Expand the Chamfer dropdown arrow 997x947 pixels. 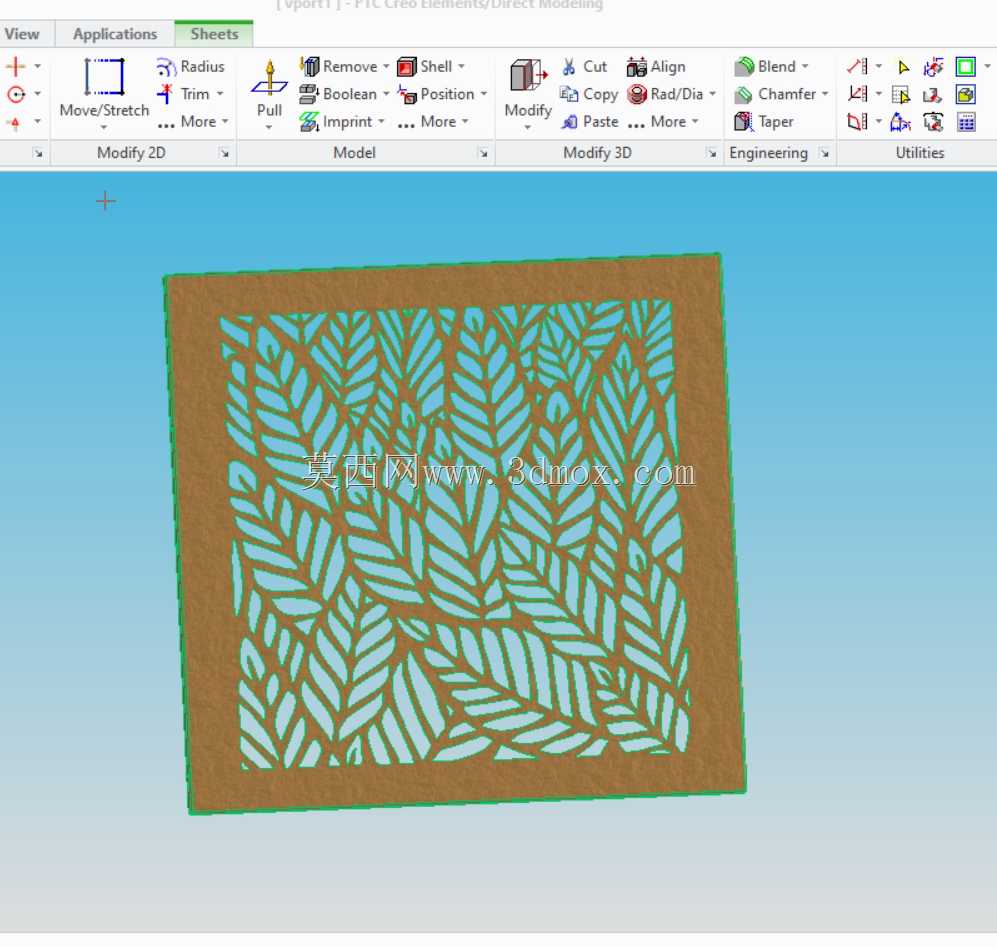[825, 94]
